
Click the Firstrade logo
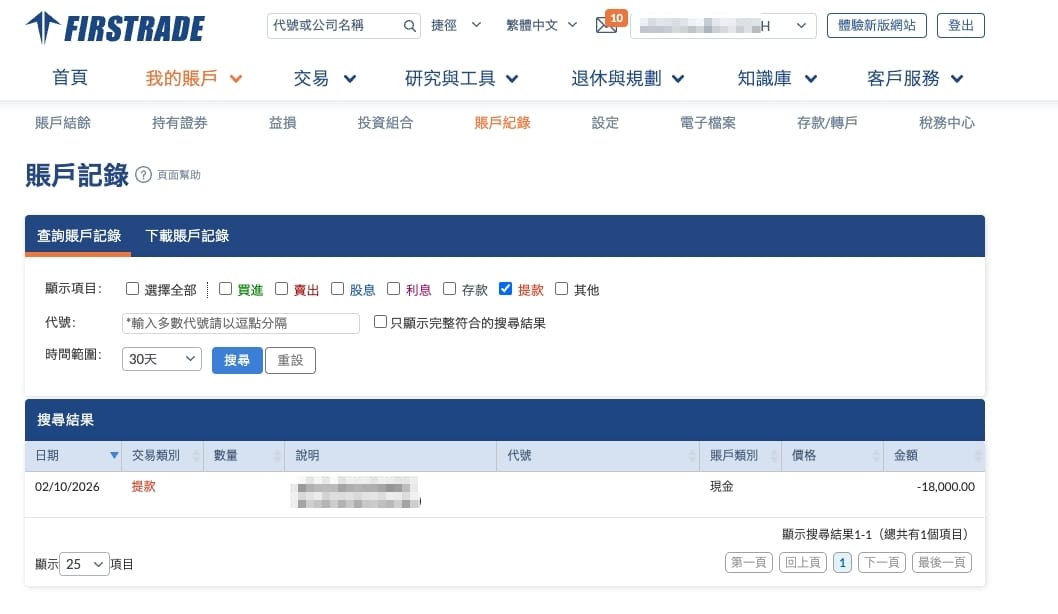pos(115,27)
